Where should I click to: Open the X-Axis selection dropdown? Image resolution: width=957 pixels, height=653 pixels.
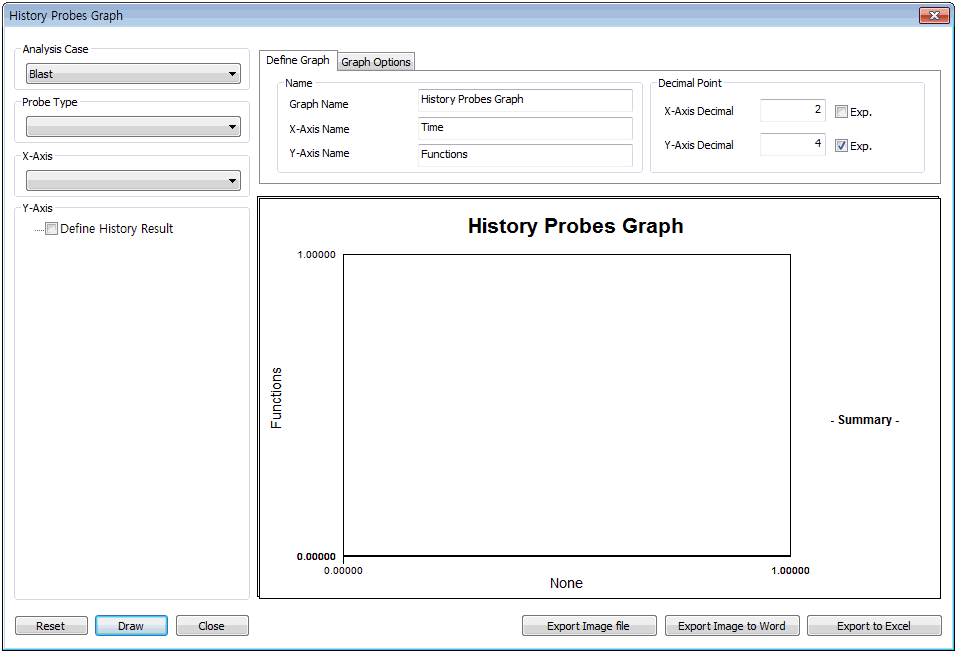(x=133, y=181)
